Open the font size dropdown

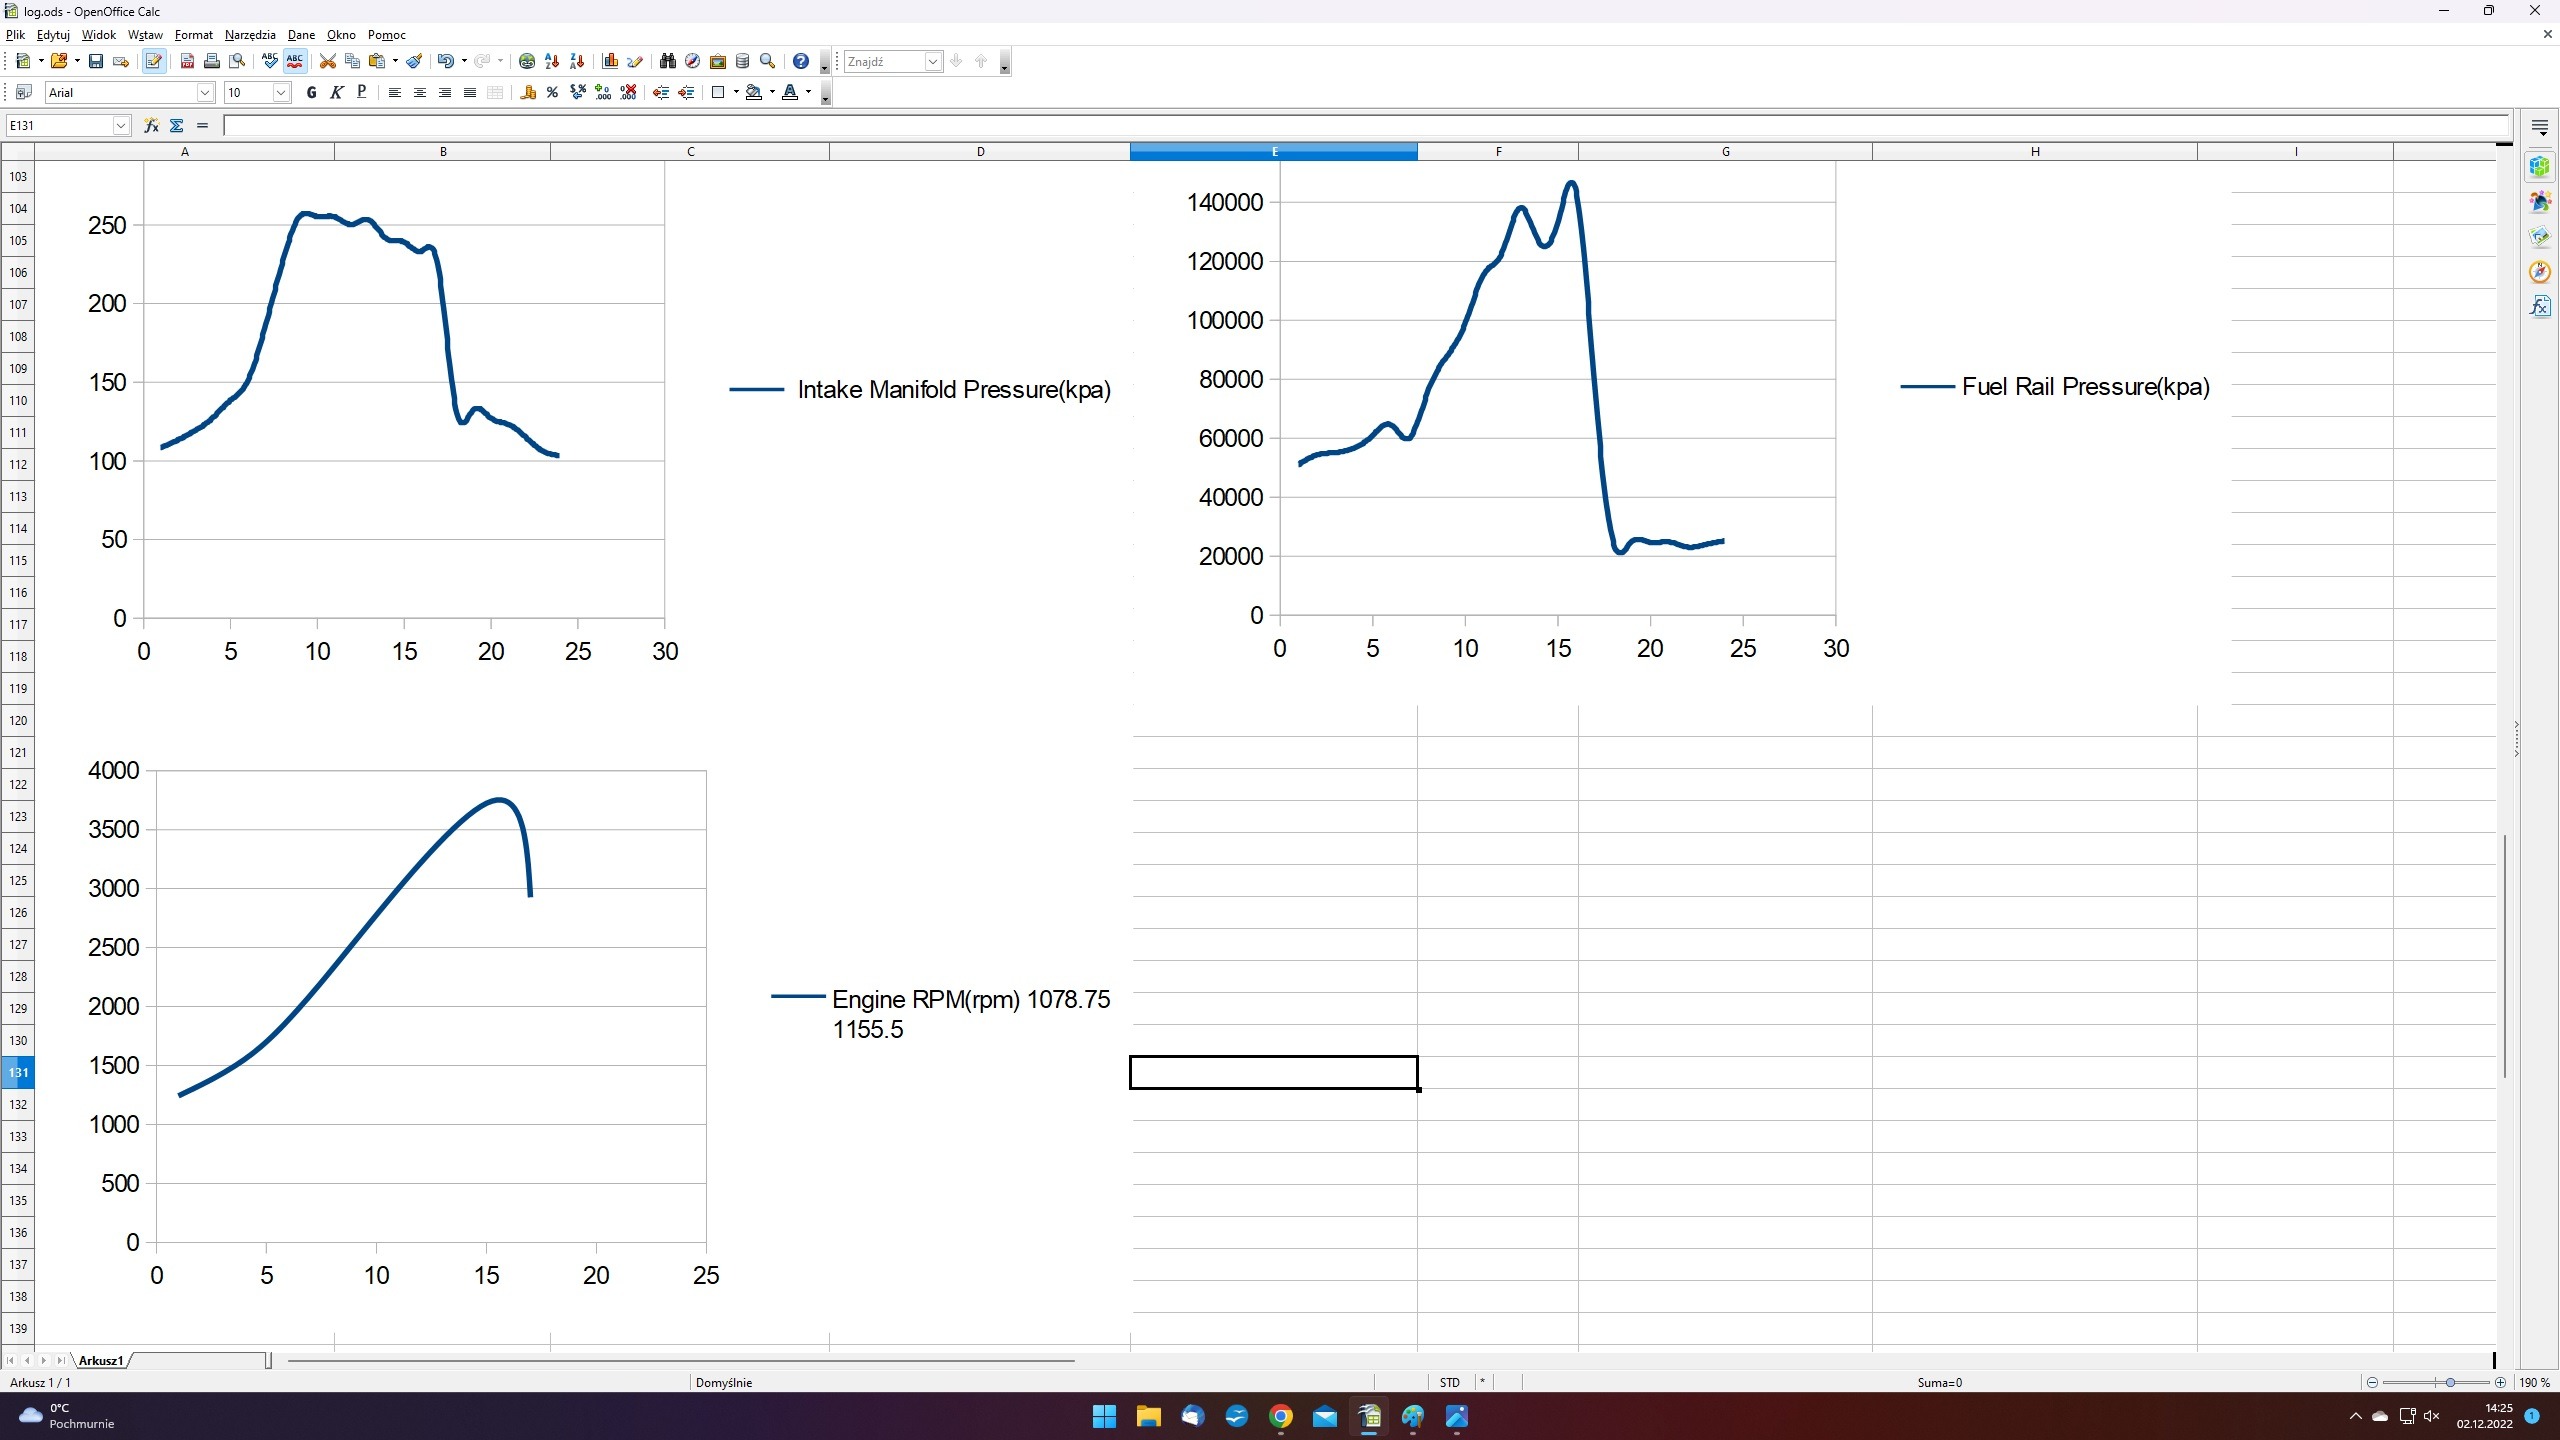[281, 93]
